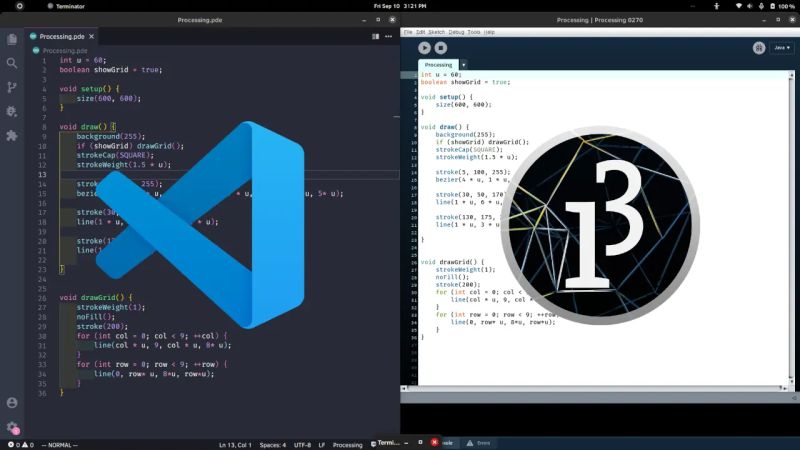The height and width of the screenshot is (450, 800).
Task: Open the Extensions view in VS Code
Action: (x=12, y=135)
